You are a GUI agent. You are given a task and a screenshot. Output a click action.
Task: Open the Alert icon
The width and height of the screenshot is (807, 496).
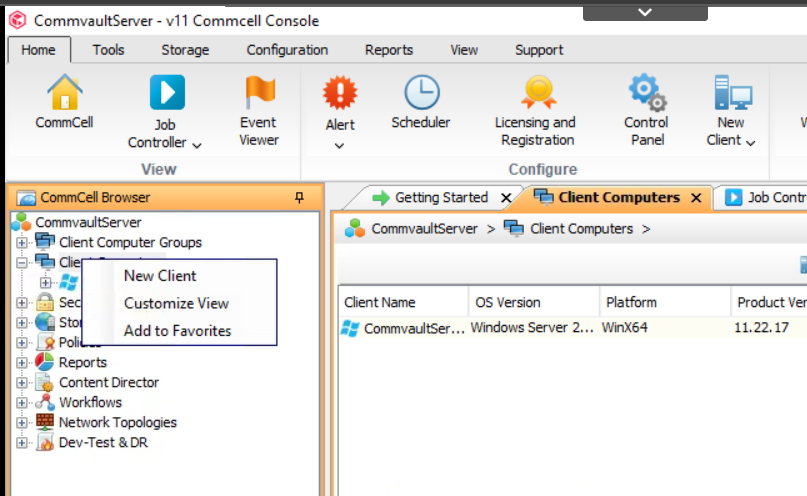(340, 93)
